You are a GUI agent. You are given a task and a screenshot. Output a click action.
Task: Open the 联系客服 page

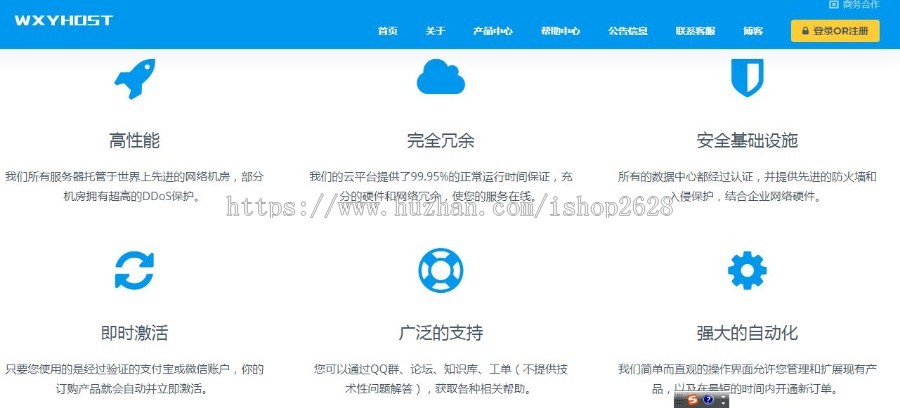696,31
